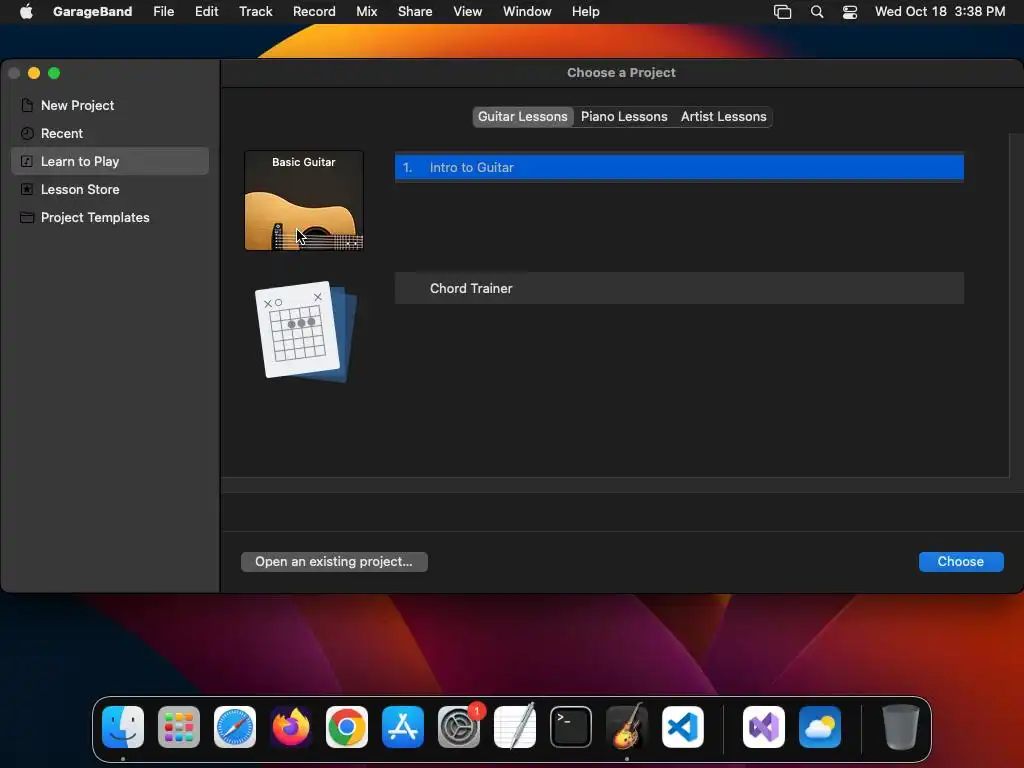The height and width of the screenshot is (768, 1024).
Task: Open Finder from the Dock
Action: [x=123, y=727]
